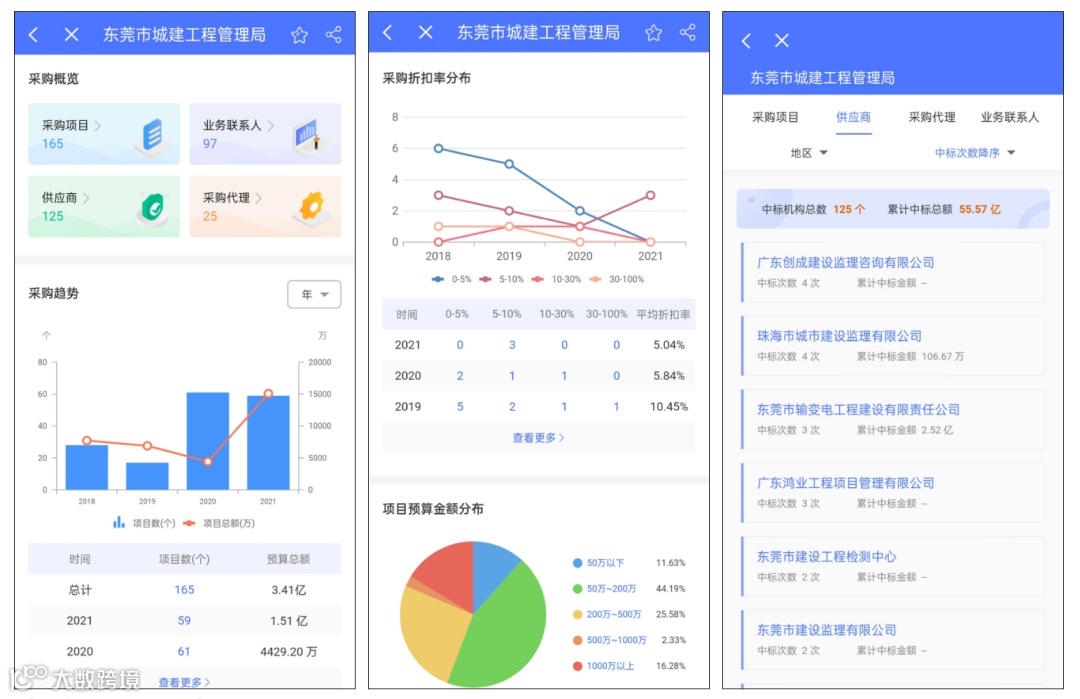Open supplier 东莞市输变电工程建设有限责任公司
The height and width of the screenshot is (699, 1080).
[x=893, y=419]
